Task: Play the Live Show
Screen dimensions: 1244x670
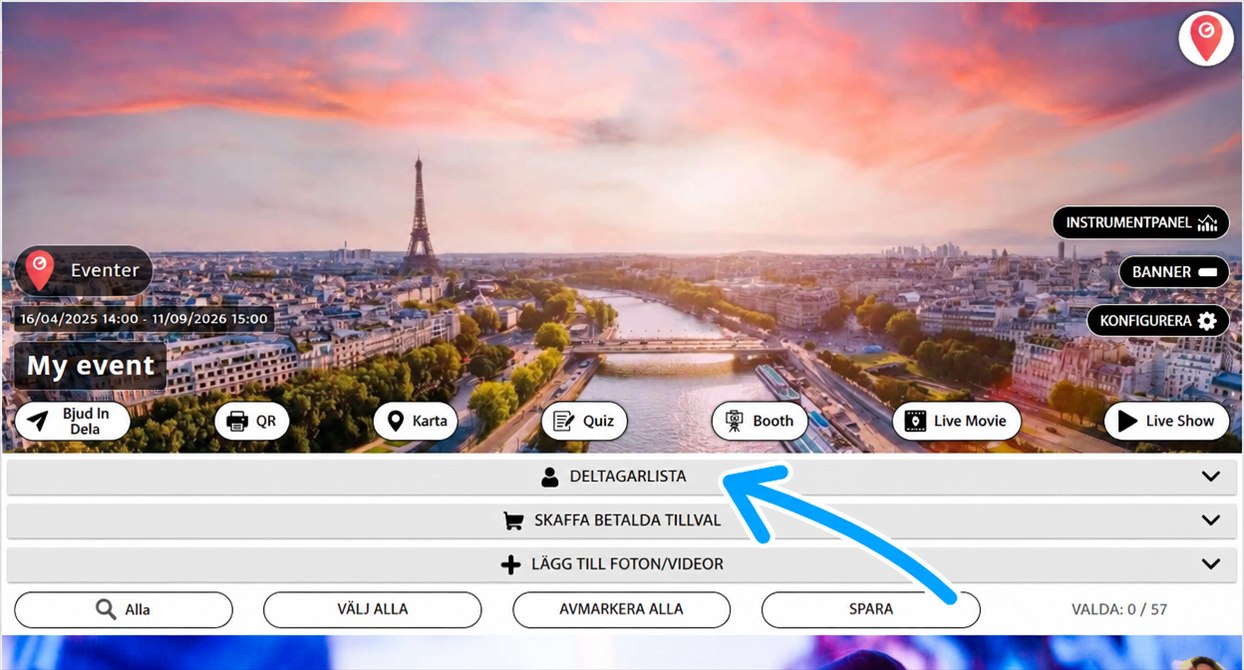Action: click(x=1166, y=421)
